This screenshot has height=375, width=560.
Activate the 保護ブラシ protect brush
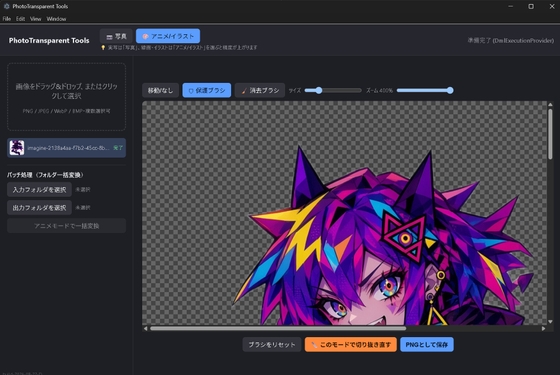[207, 91]
